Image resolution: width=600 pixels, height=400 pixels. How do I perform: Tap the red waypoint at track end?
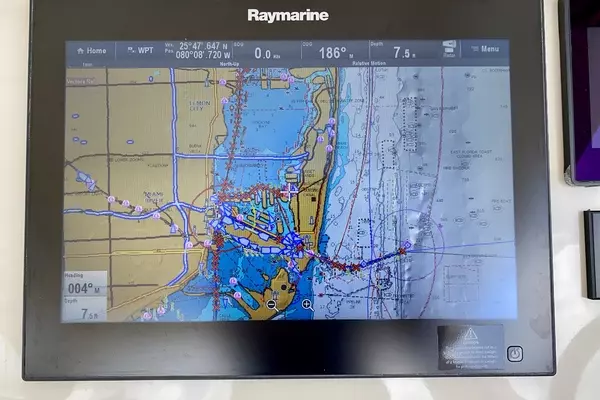pos(404,250)
